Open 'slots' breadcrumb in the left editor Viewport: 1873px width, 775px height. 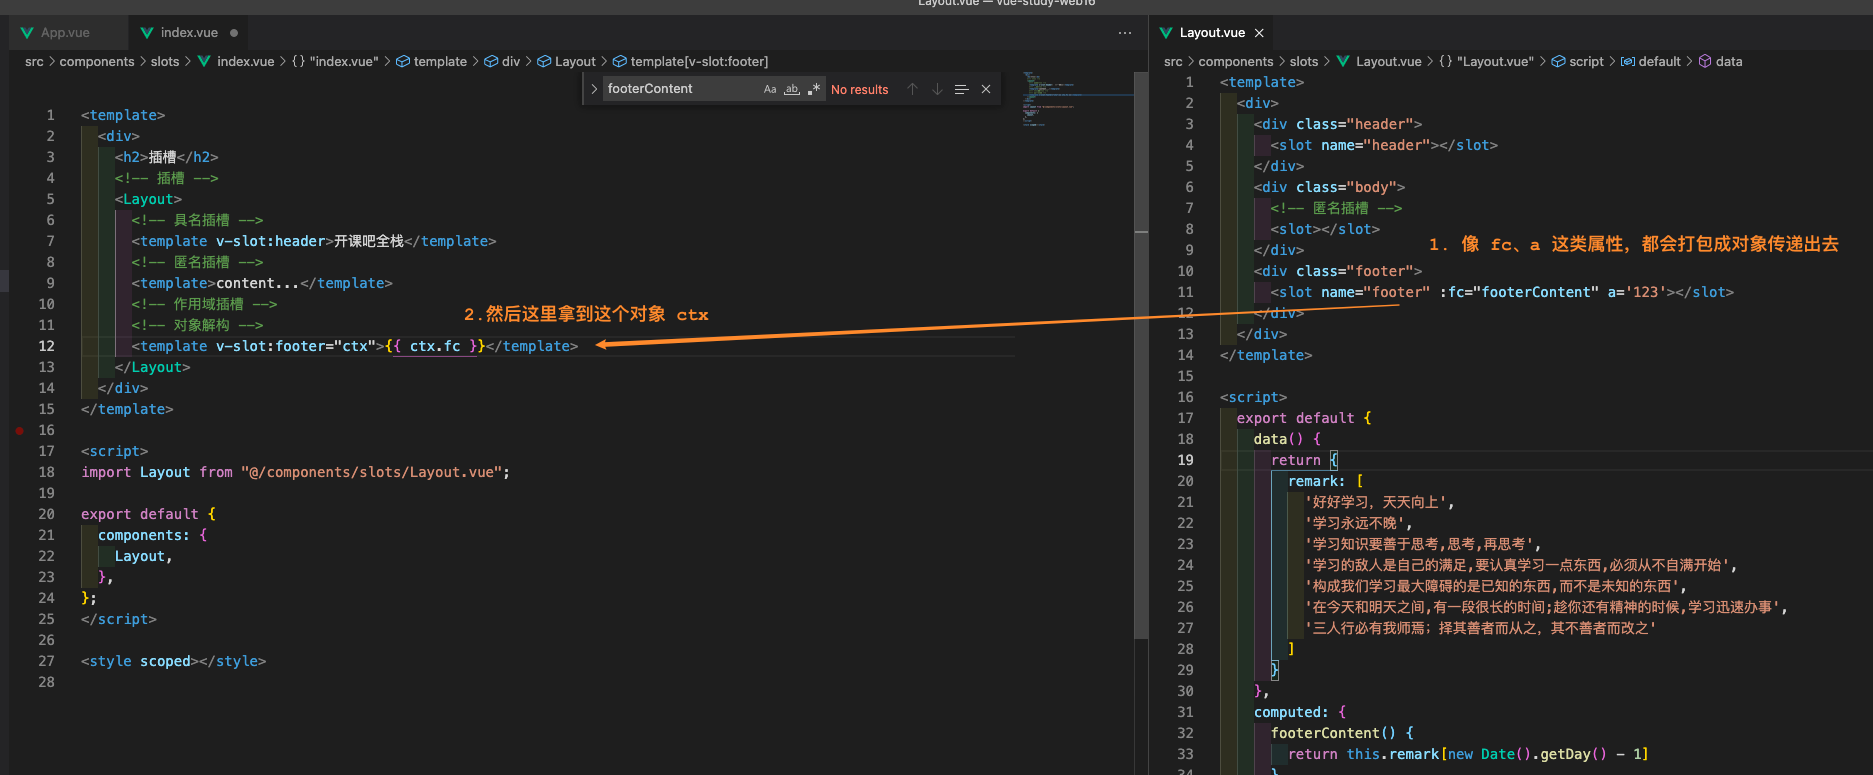tap(165, 61)
